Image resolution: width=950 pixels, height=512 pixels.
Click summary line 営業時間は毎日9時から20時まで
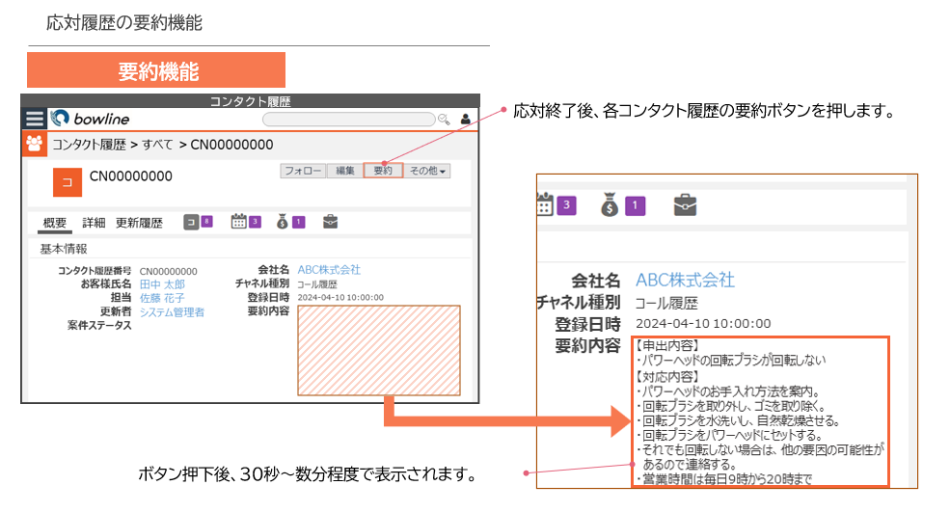point(724,479)
